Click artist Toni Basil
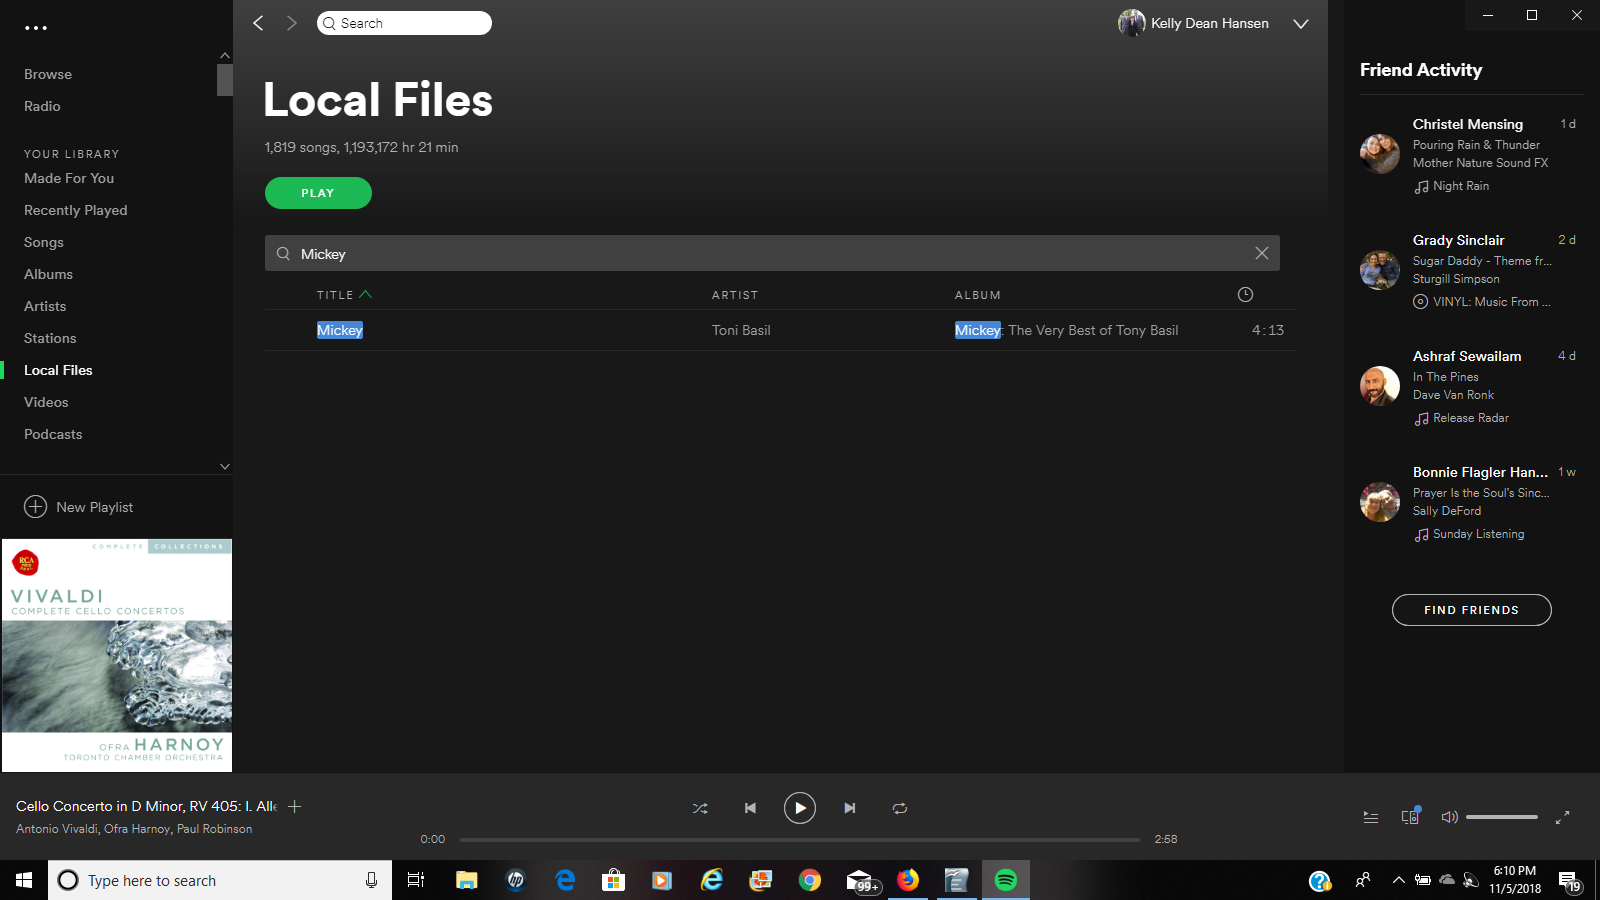This screenshot has height=900, width=1600. pyautogui.click(x=741, y=330)
